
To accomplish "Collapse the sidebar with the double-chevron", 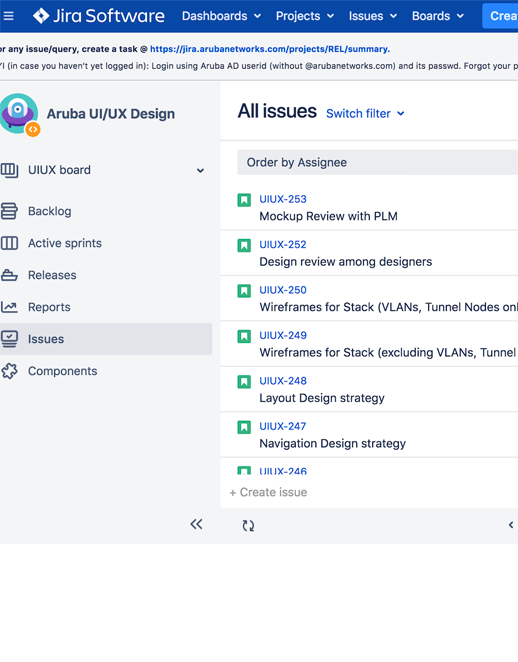I will 196,524.
